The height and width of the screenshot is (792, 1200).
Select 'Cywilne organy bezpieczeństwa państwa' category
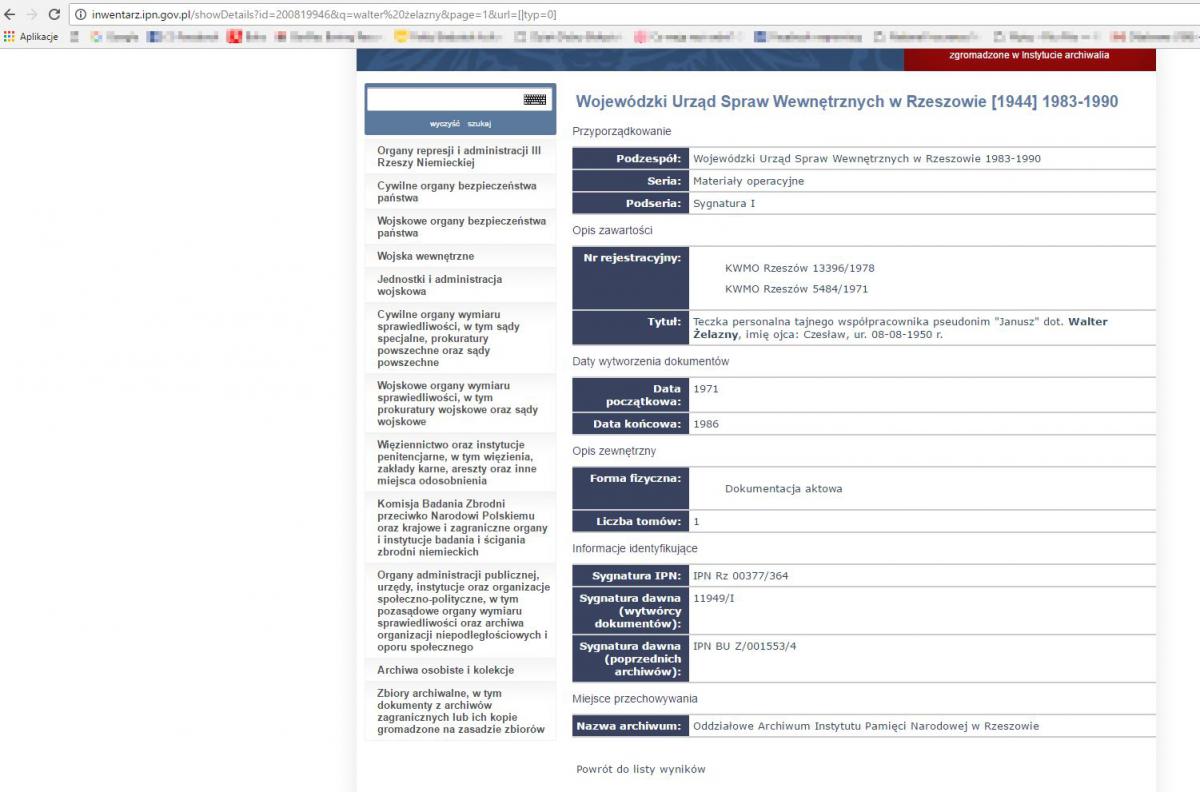point(456,192)
